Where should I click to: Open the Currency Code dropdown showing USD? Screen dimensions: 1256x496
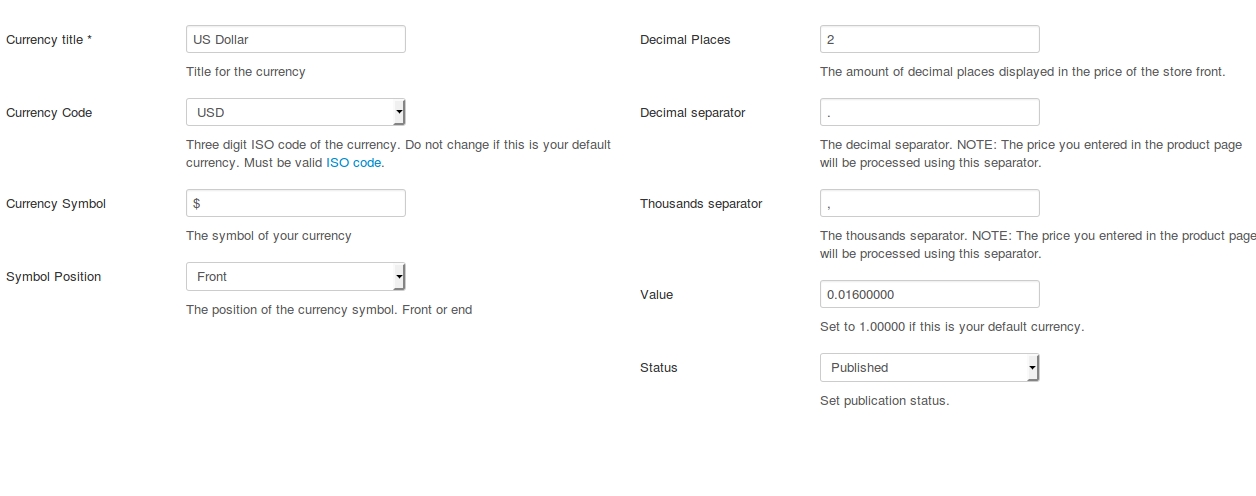point(295,112)
